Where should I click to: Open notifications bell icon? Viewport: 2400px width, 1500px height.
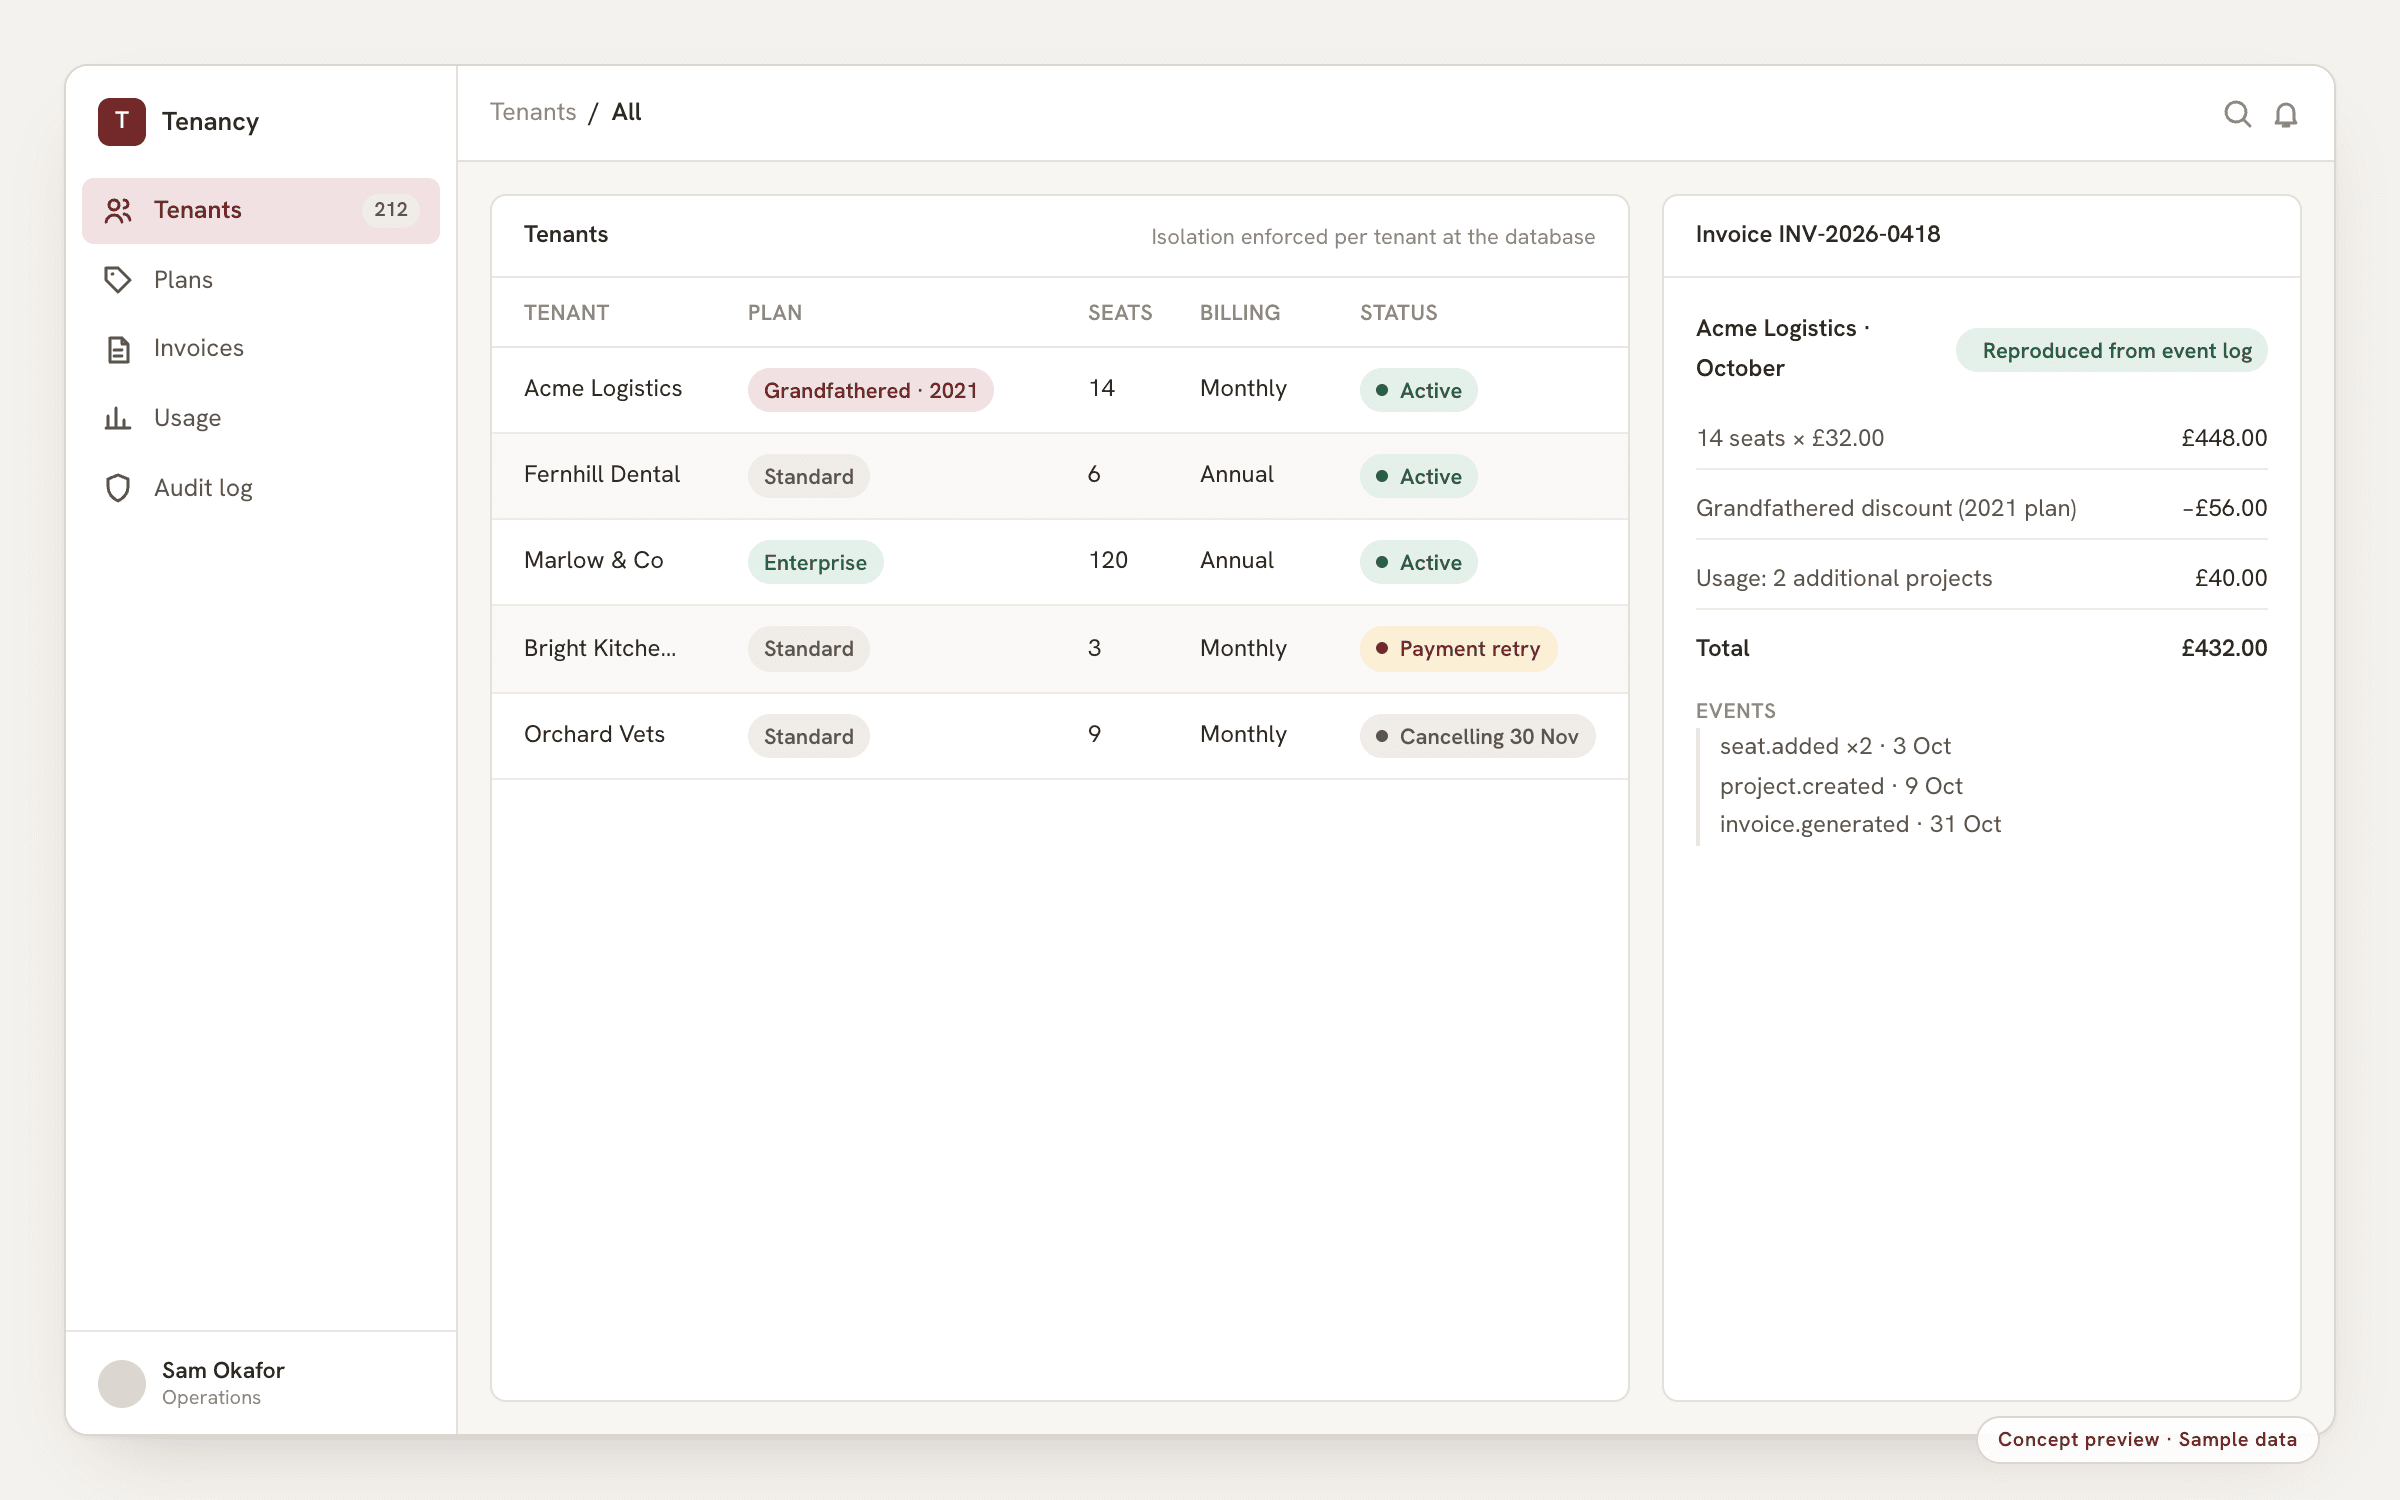2286,115
